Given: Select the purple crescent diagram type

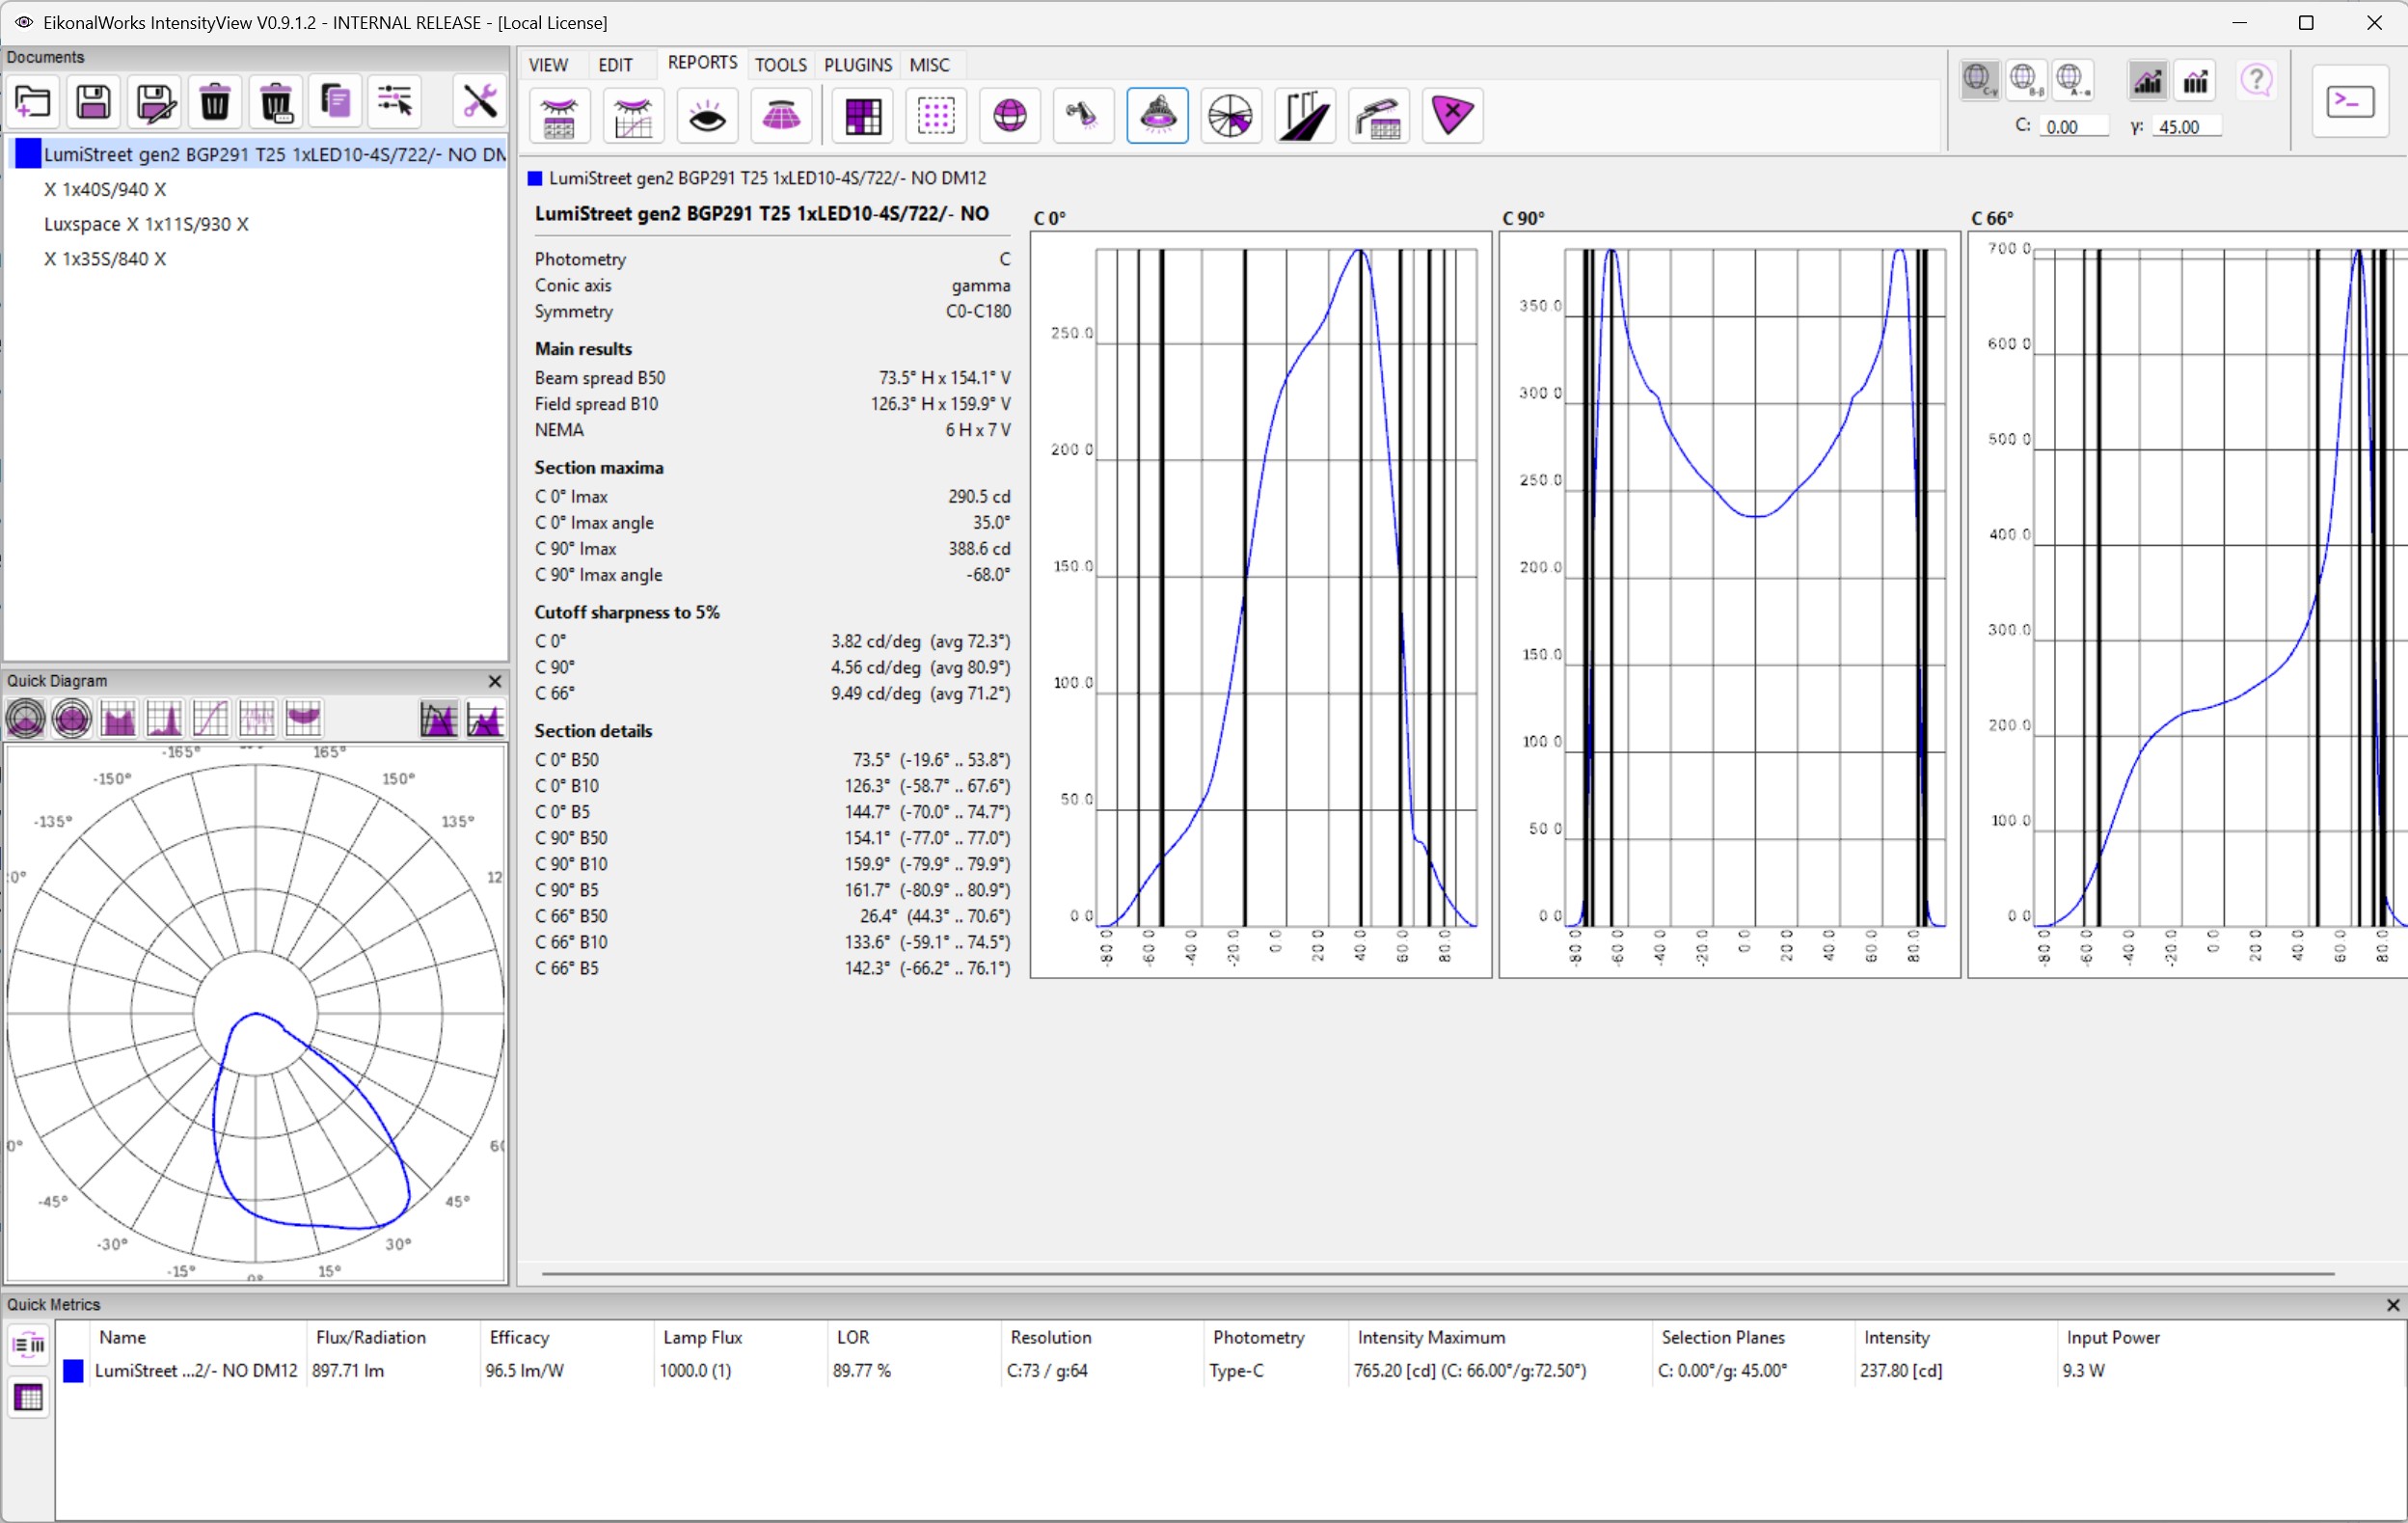Looking at the screenshot, I should pyautogui.click(x=302, y=718).
